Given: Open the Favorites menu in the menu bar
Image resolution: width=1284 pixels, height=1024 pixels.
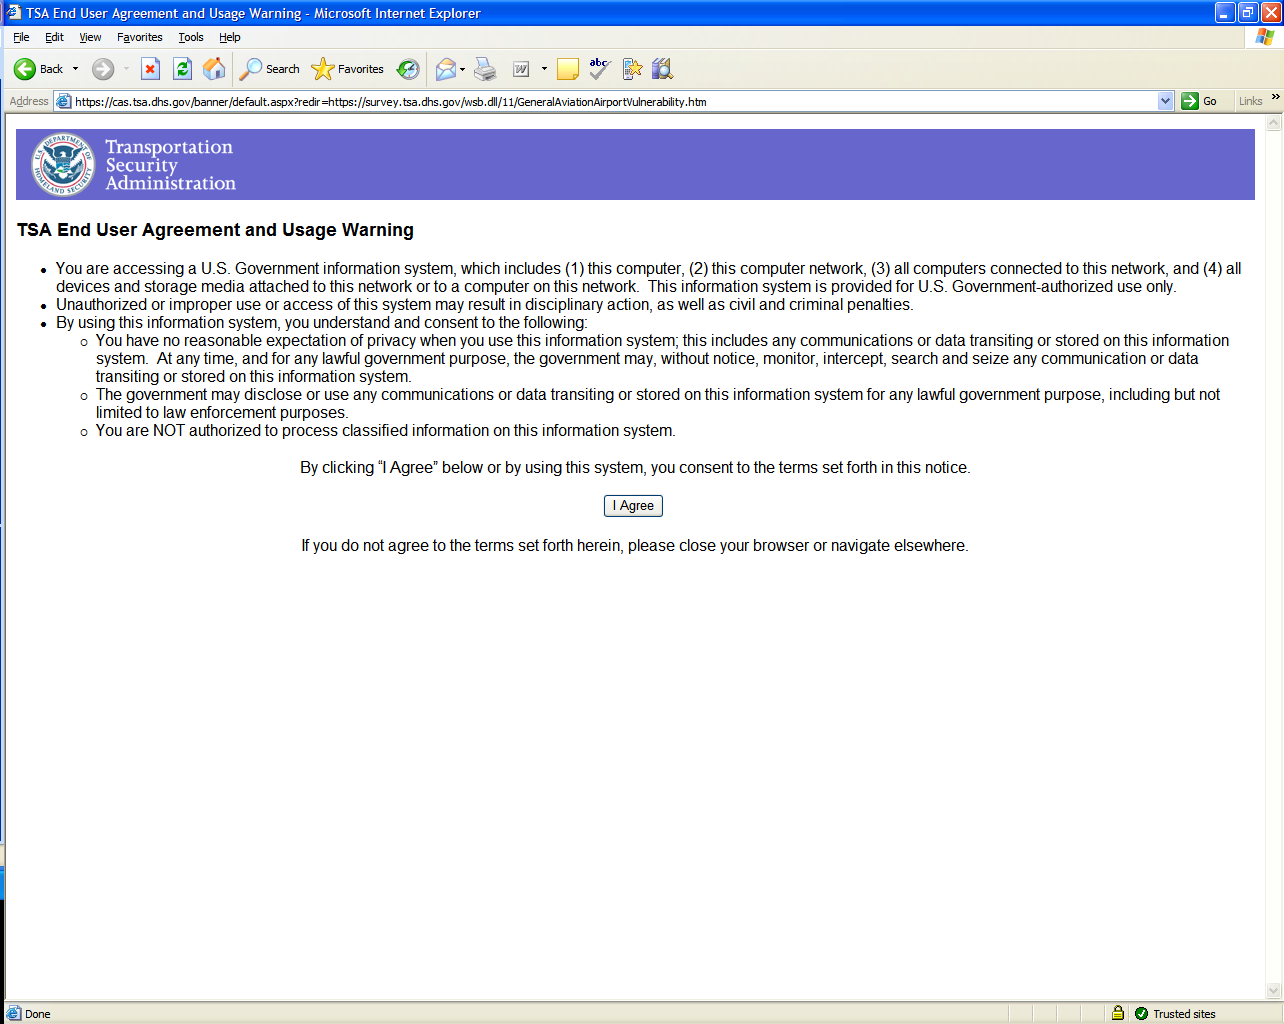Looking at the screenshot, I should [140, 37].
